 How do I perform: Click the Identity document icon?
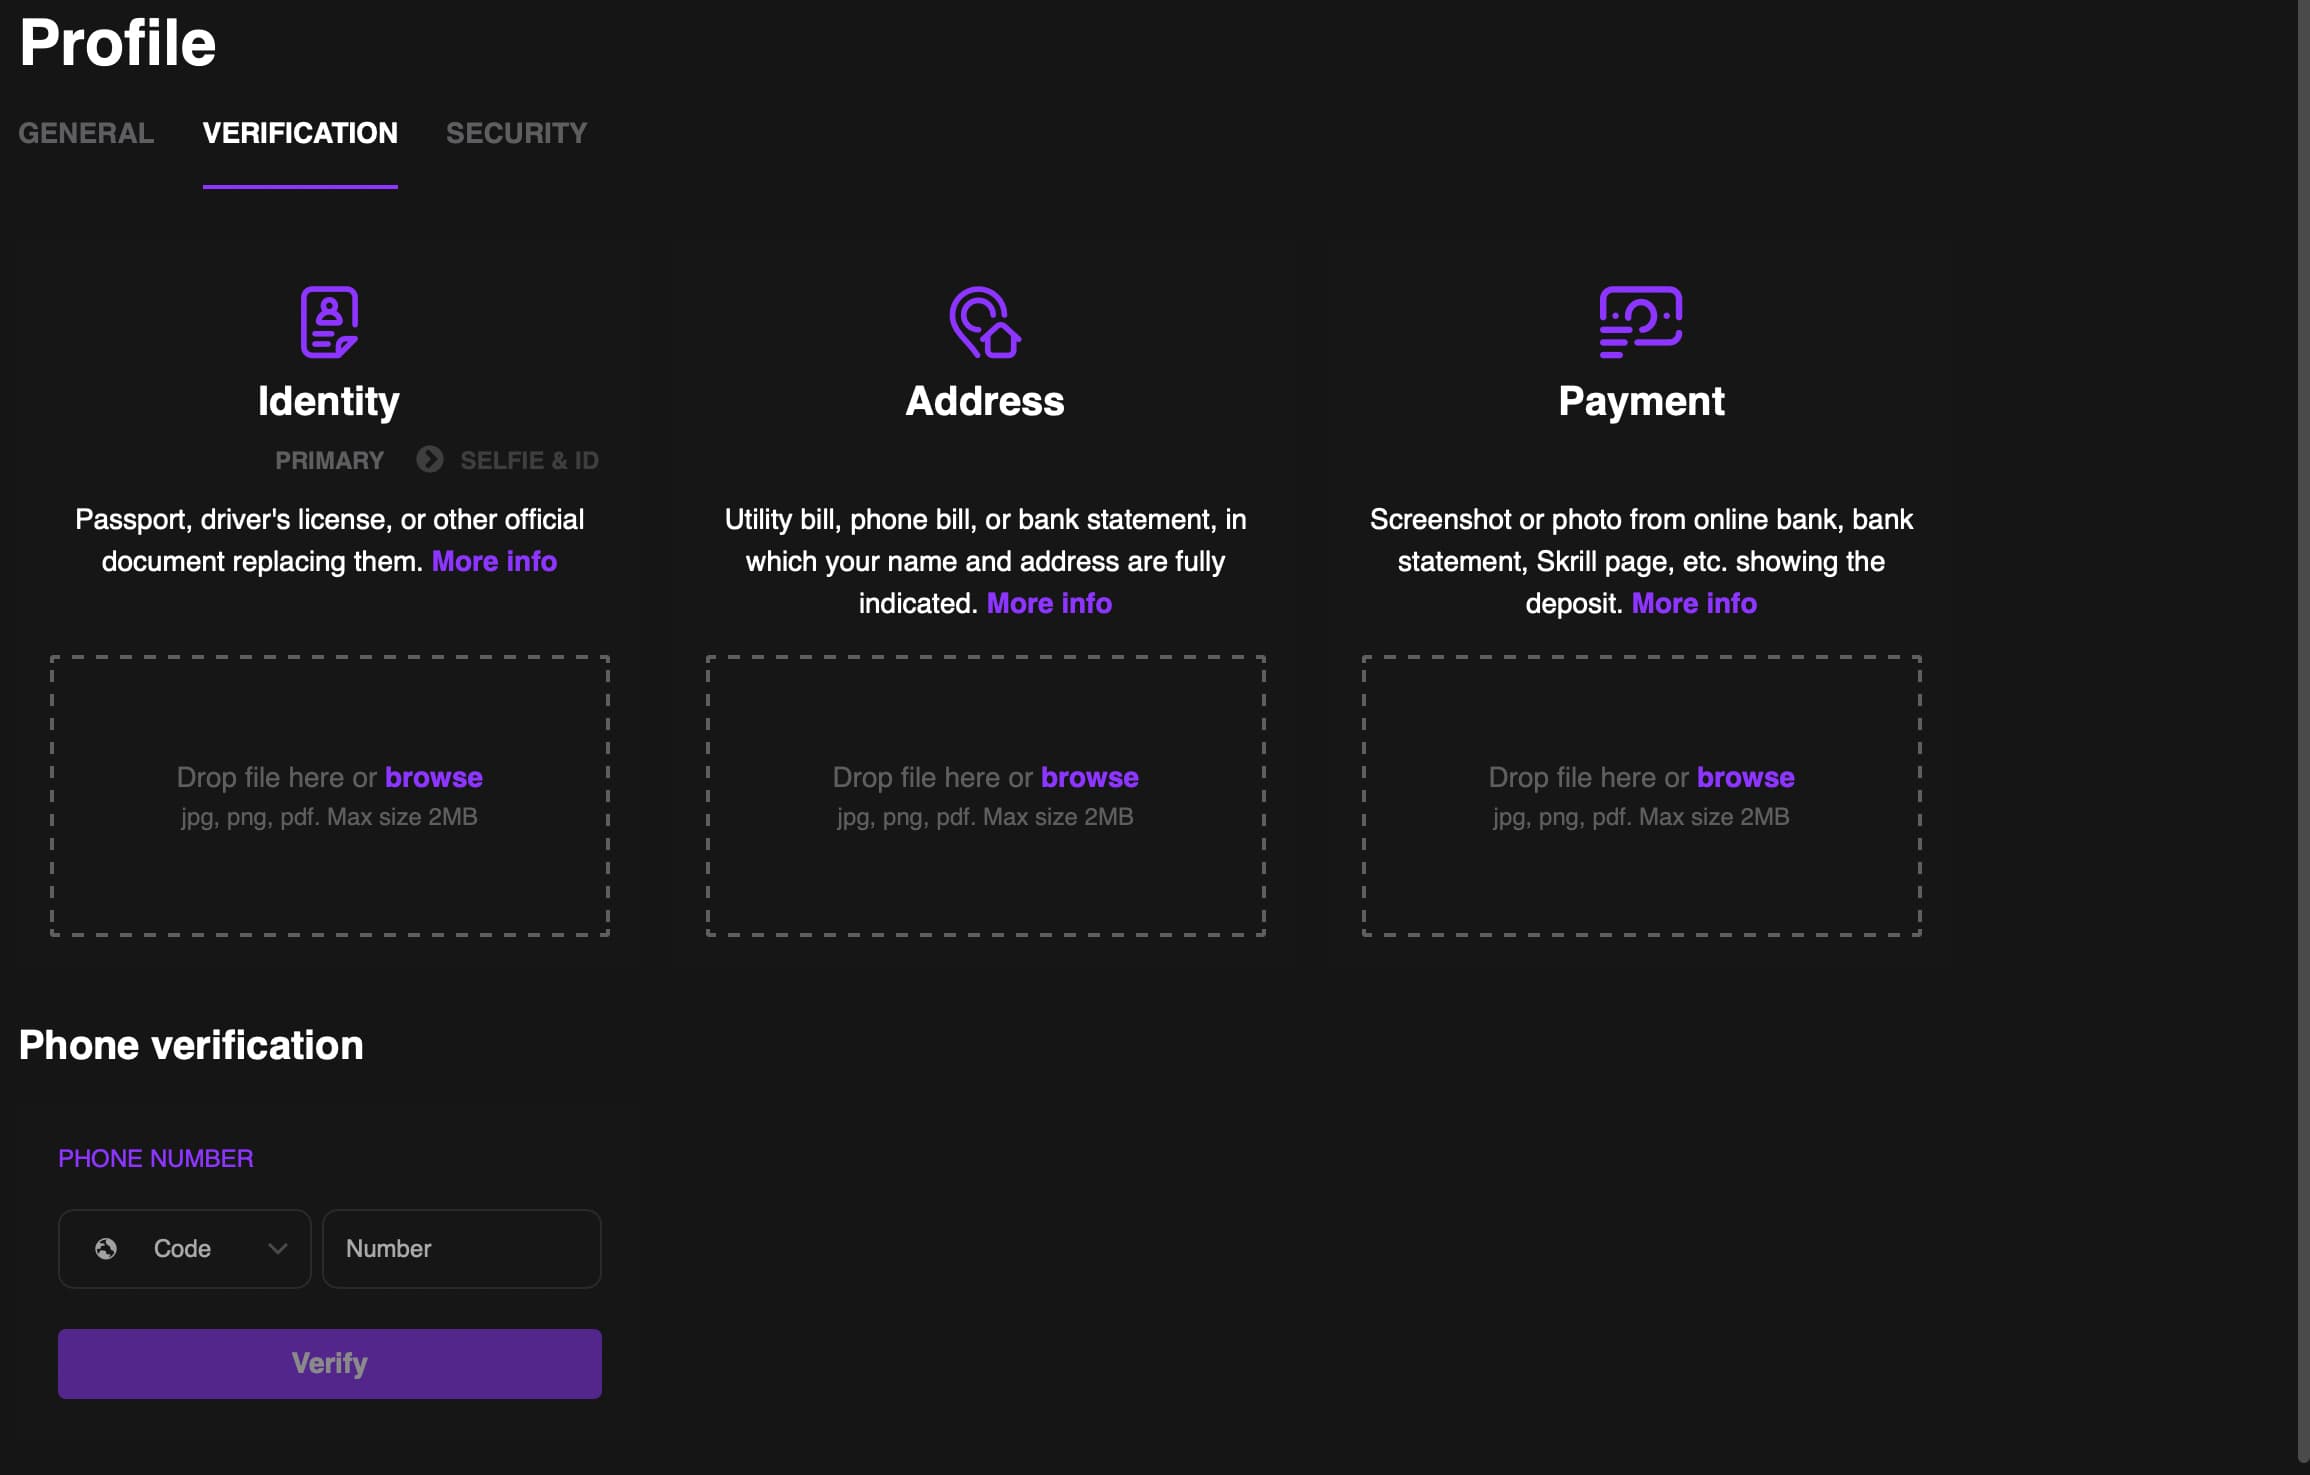[x=329, y=322]
